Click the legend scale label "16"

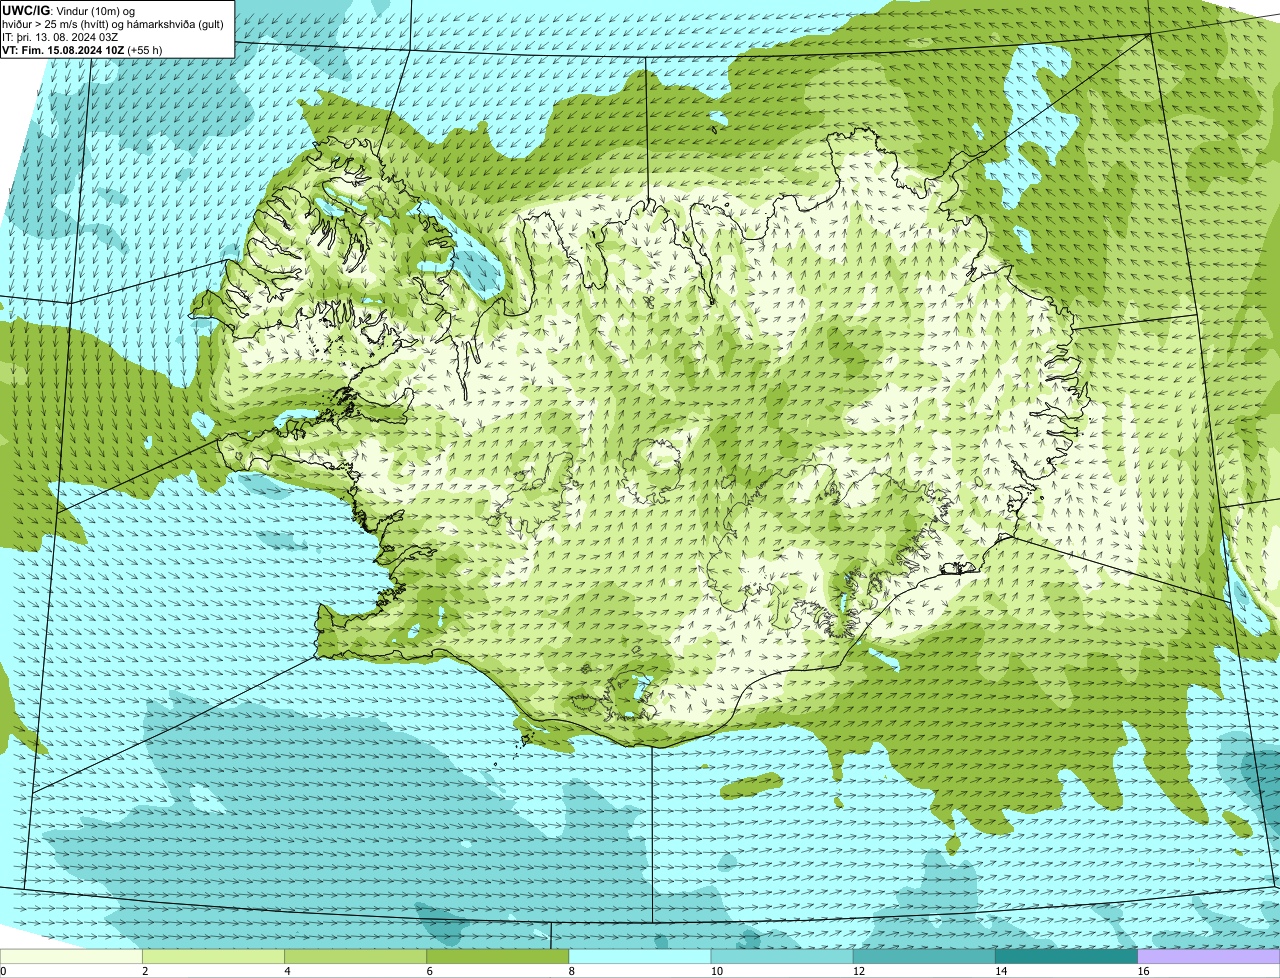pyautogui.click(x=1142, y=971)
